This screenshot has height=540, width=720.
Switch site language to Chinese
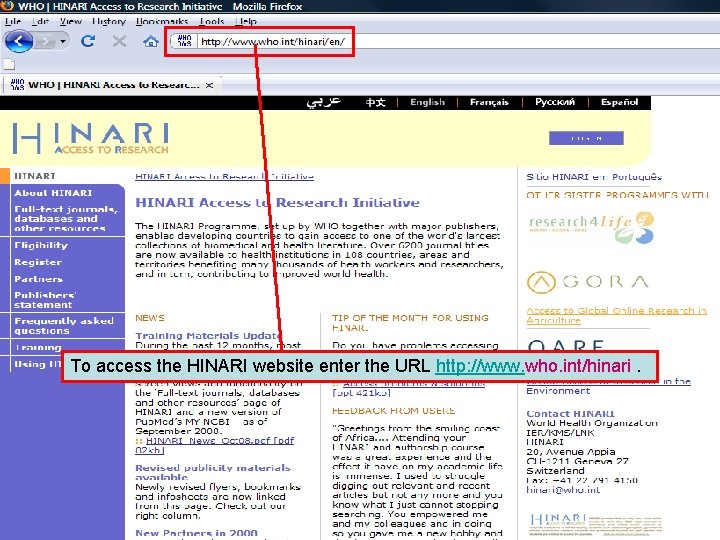pos(375,102)
